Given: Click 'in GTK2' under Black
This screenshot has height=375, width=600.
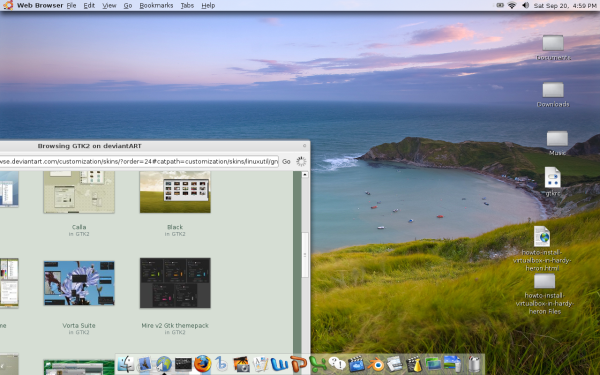Looking at the screenshot, I should 175,234.
